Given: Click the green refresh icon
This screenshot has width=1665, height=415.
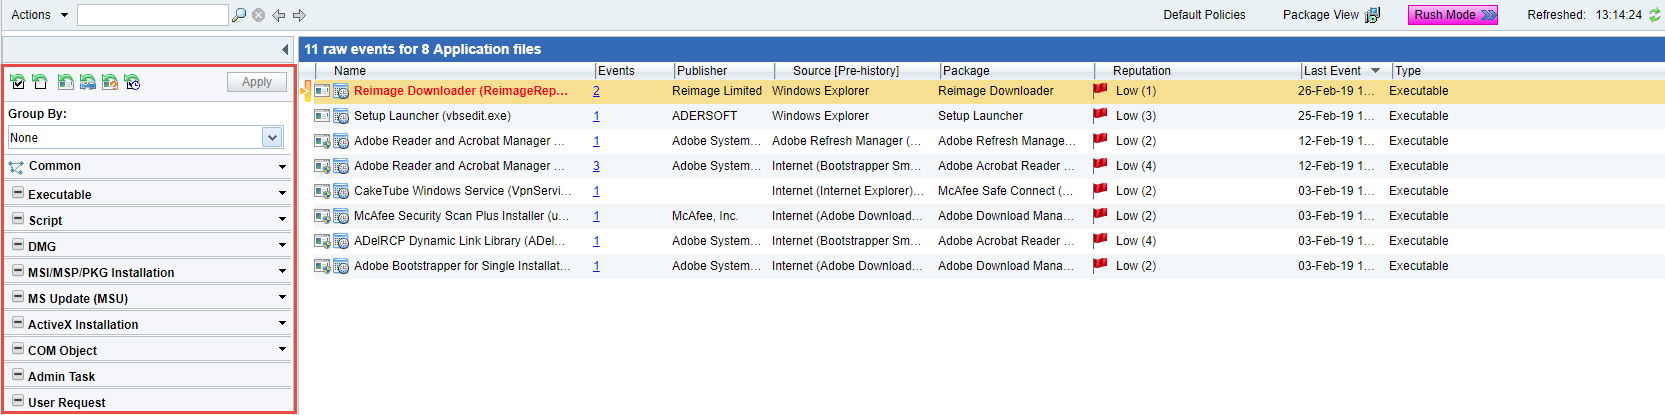Looking at the screenshot, I should 1653,15.
